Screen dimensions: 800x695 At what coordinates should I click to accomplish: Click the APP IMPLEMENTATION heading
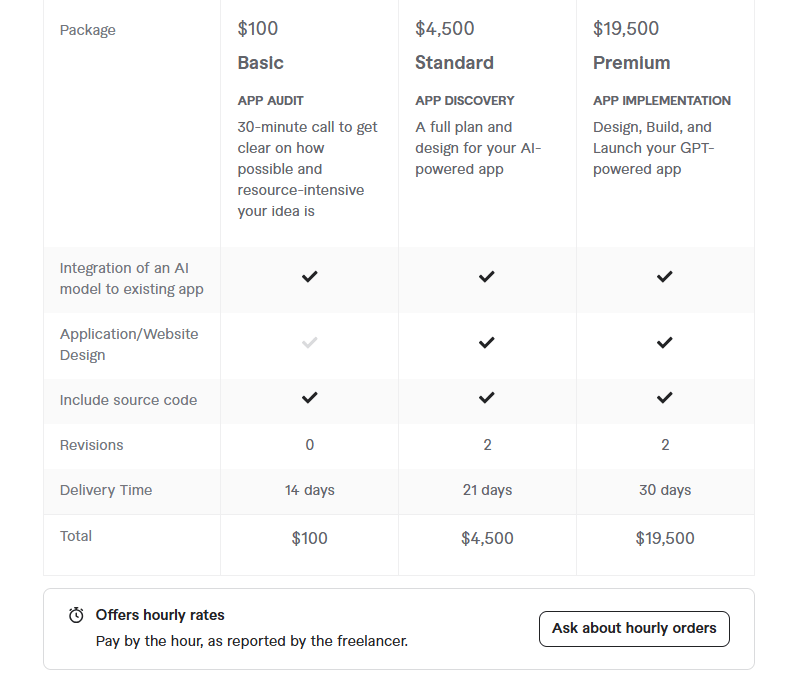pos(662,101)
